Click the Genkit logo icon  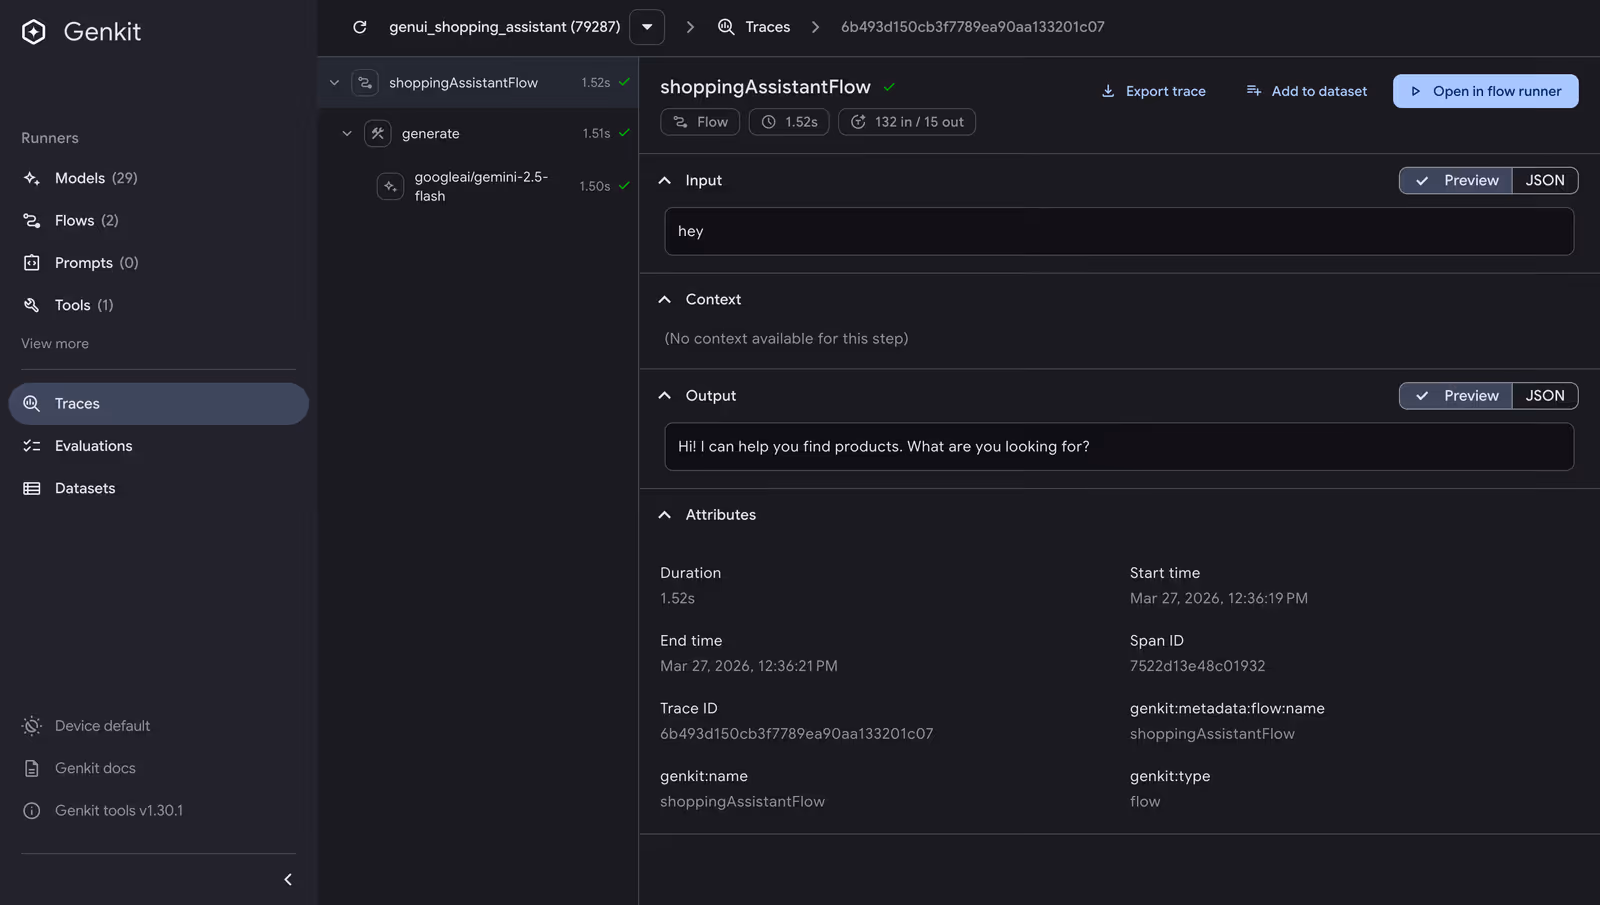pos(34,32)
